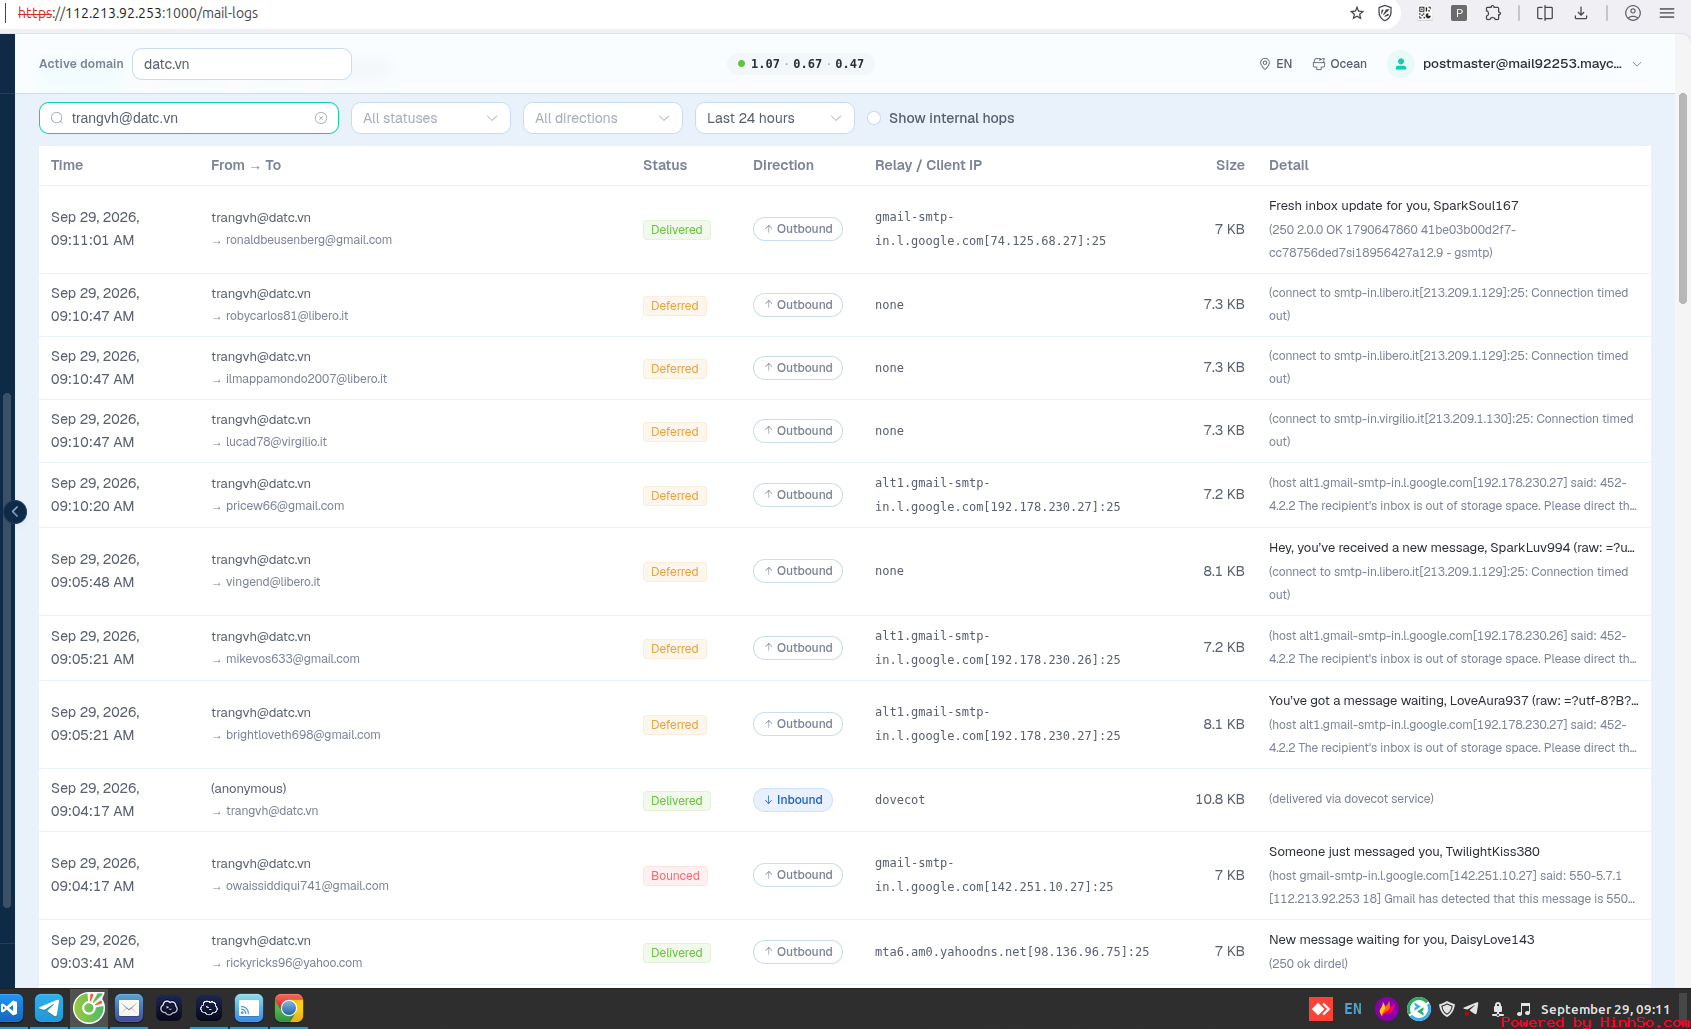Collapse the left sidebar with arrow button
This screenshot has width=1691, height=1029.
(x=15, y=512)
